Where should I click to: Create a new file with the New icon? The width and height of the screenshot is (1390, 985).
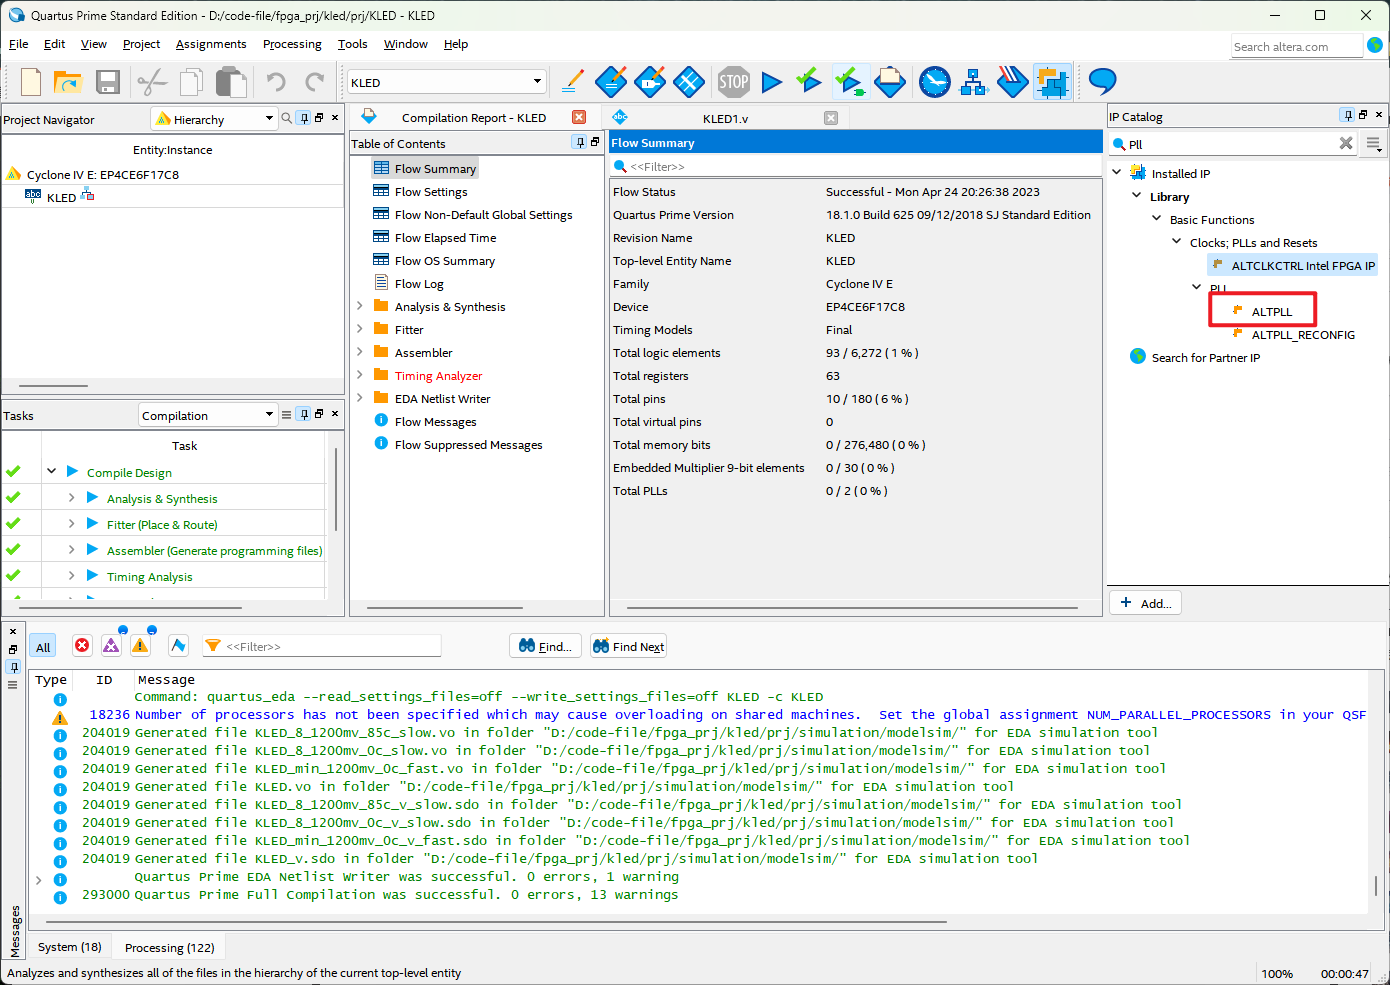point(31,82)
